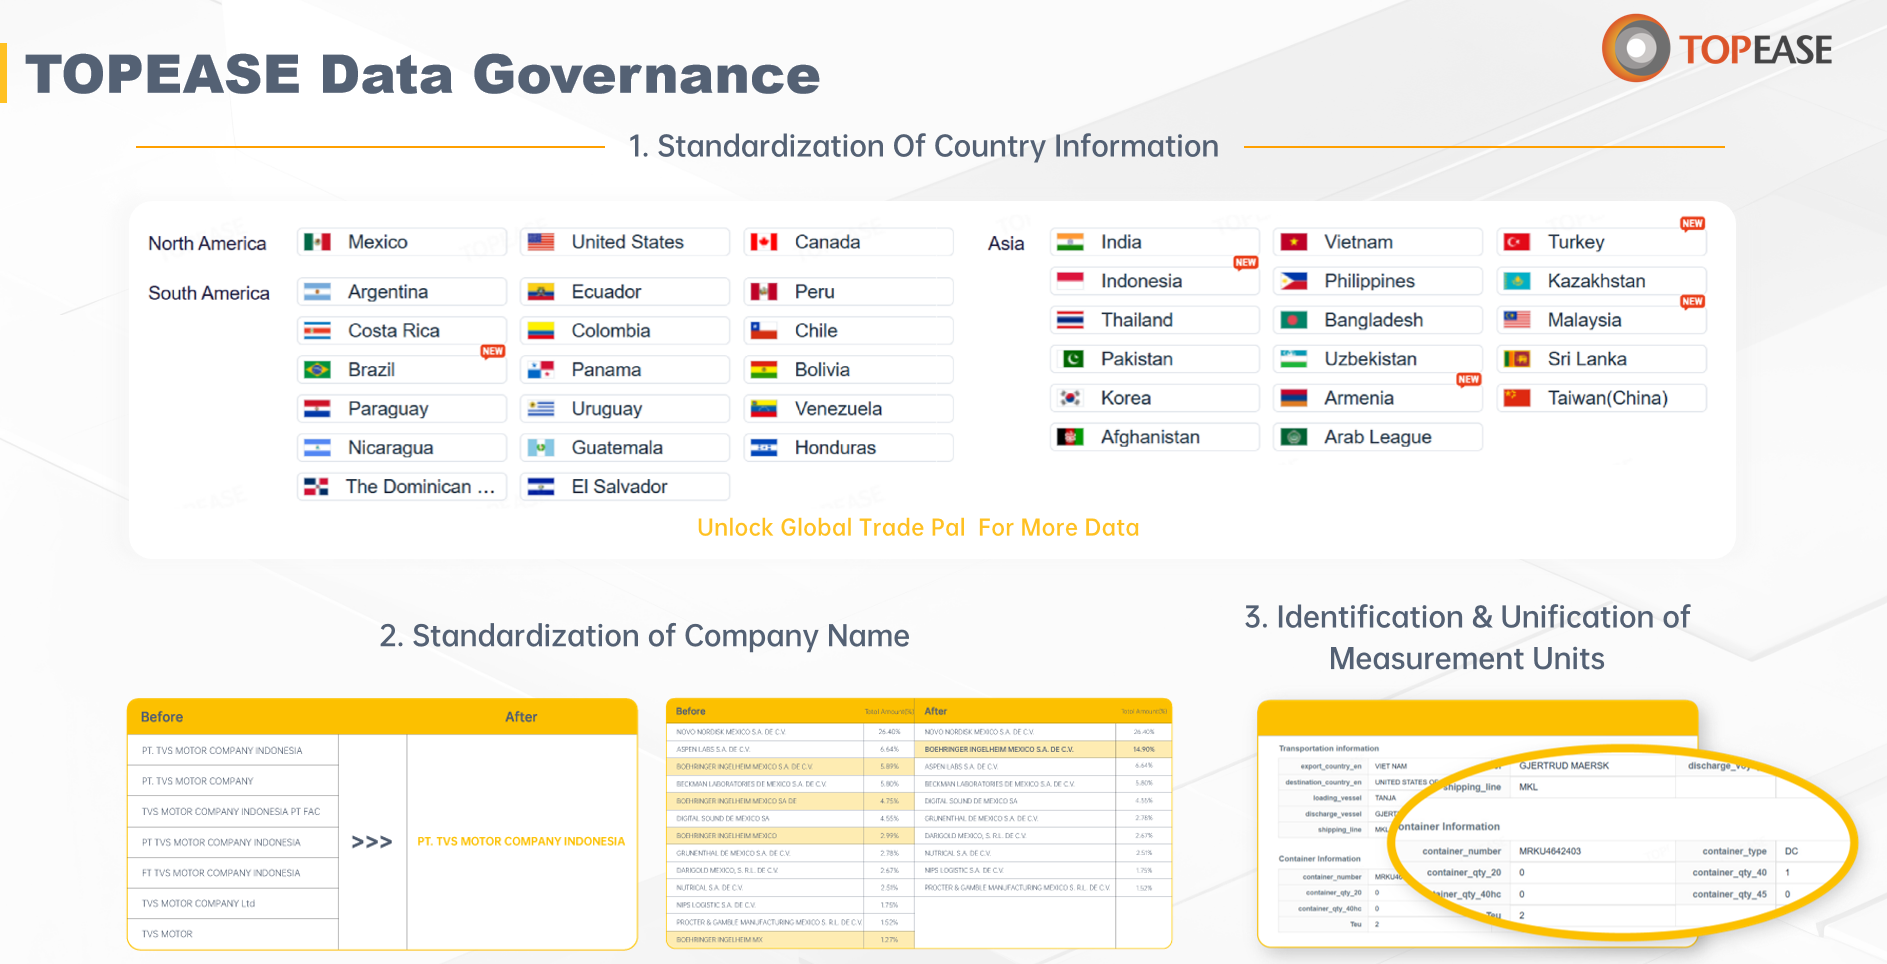
Task: Click the Turkey flag icon
Action: [x=1517, y=242]
